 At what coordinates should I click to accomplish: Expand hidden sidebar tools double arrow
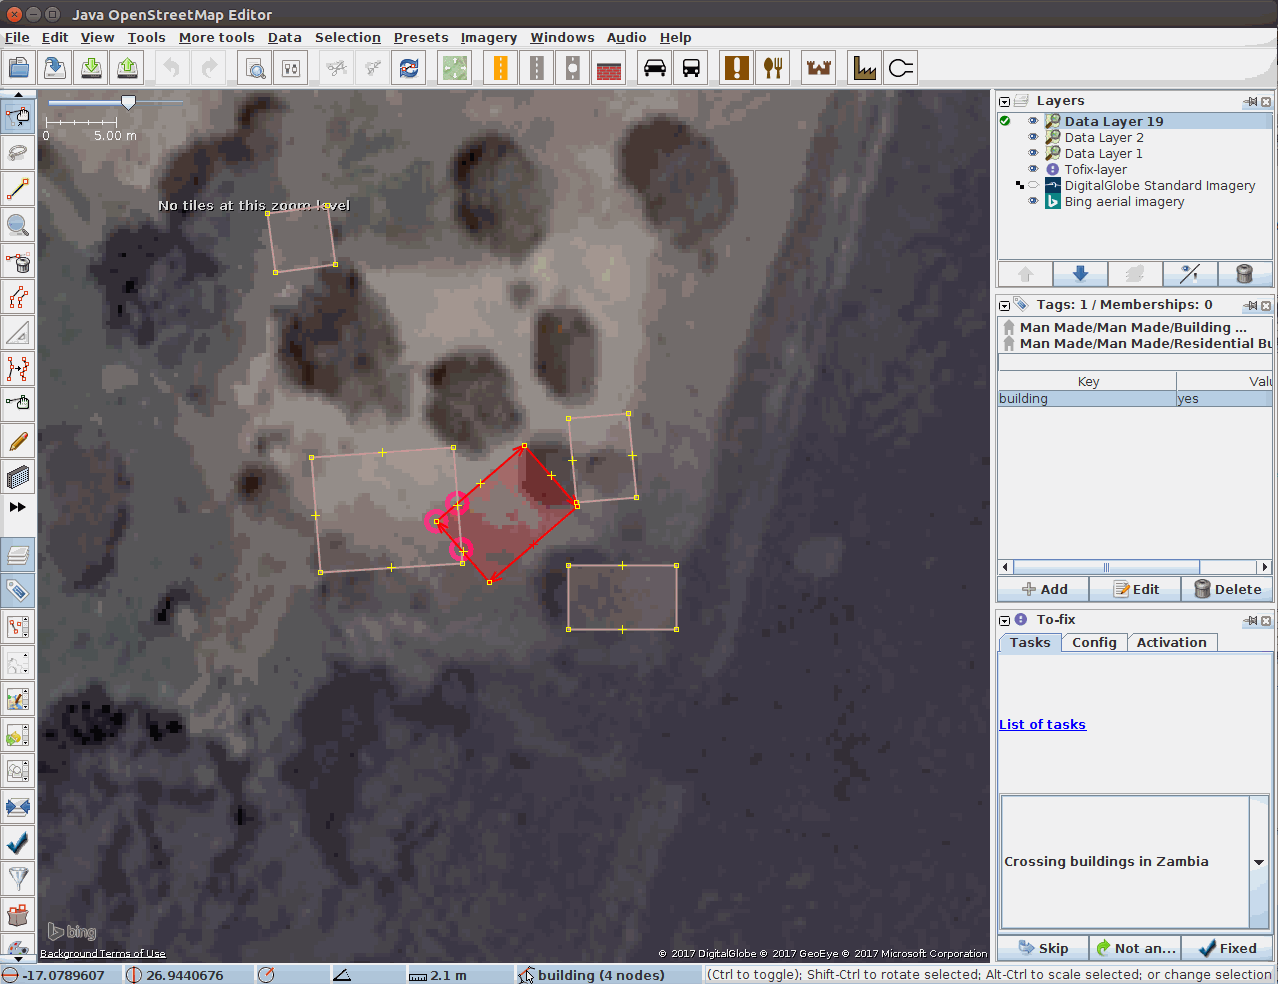tap(18, 508)
